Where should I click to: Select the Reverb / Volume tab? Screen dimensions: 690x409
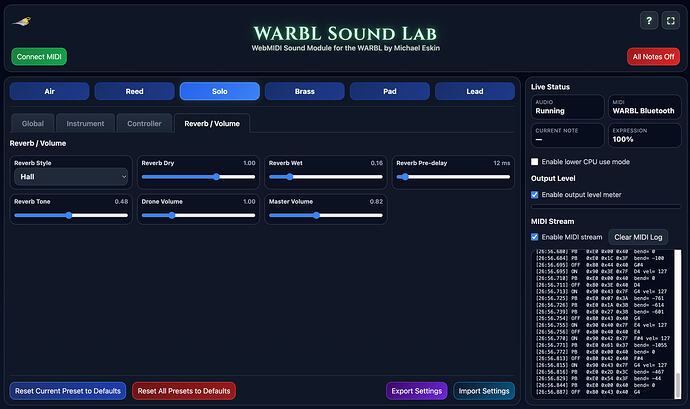coord(212,123)
